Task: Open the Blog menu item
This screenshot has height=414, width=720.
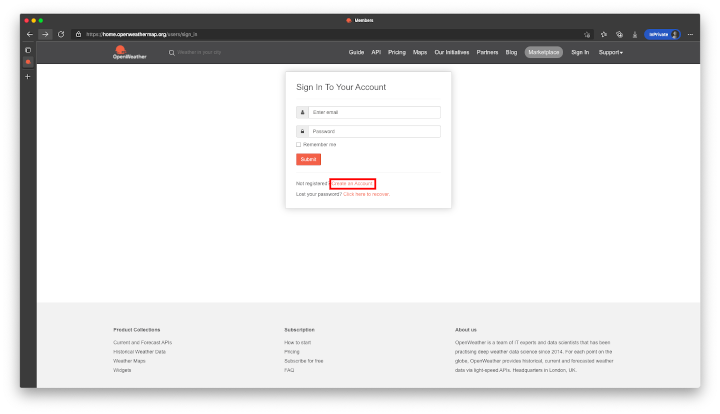Action: pos(511,52)
